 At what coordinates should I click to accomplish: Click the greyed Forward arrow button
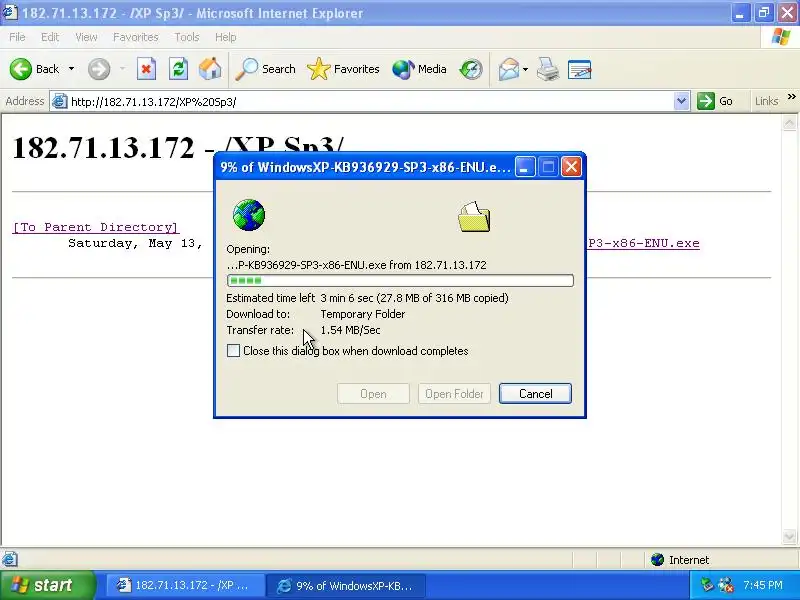pyautogui.click(x=99, y=69)
